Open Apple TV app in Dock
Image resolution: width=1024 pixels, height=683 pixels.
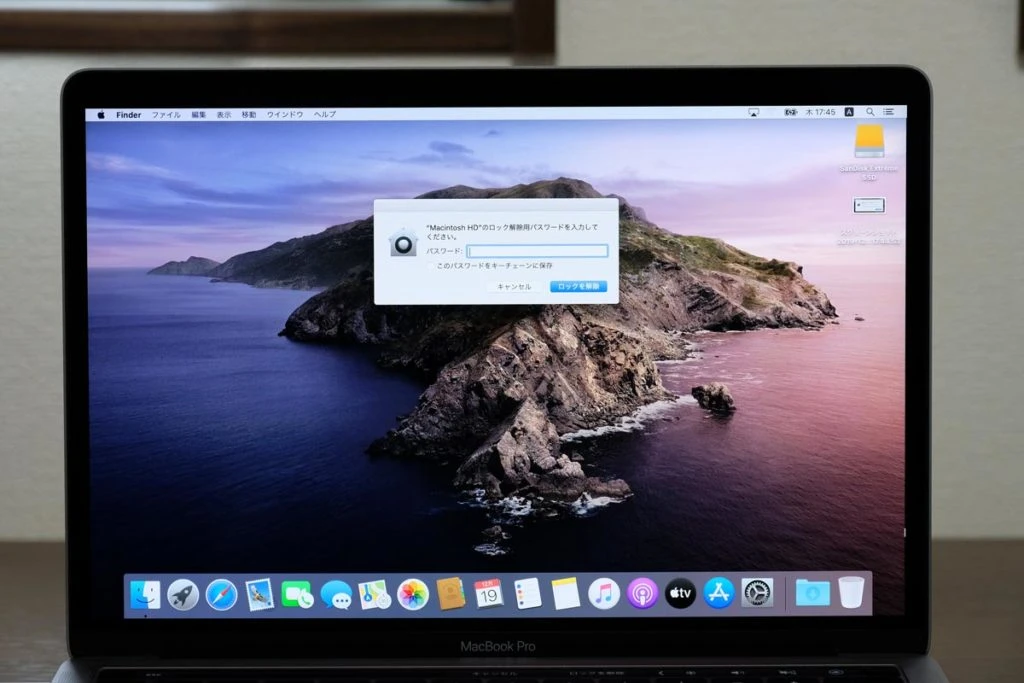click(680, 594)
